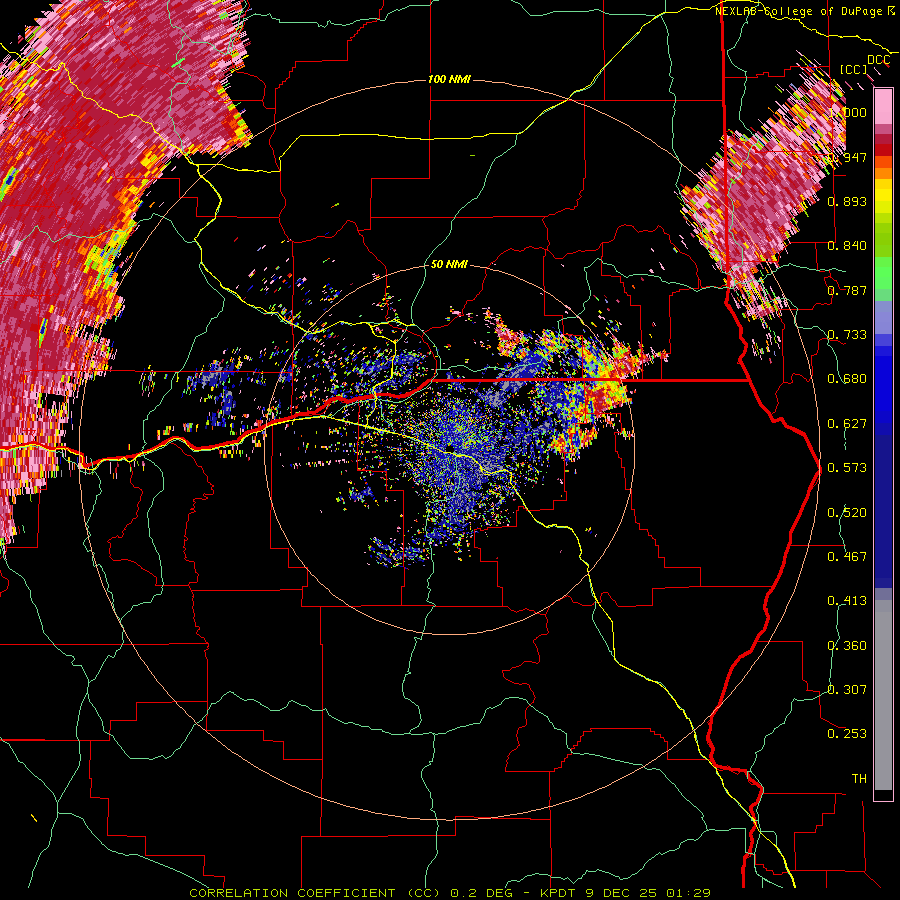Click the 0.893 legend value

click(847, 201)
